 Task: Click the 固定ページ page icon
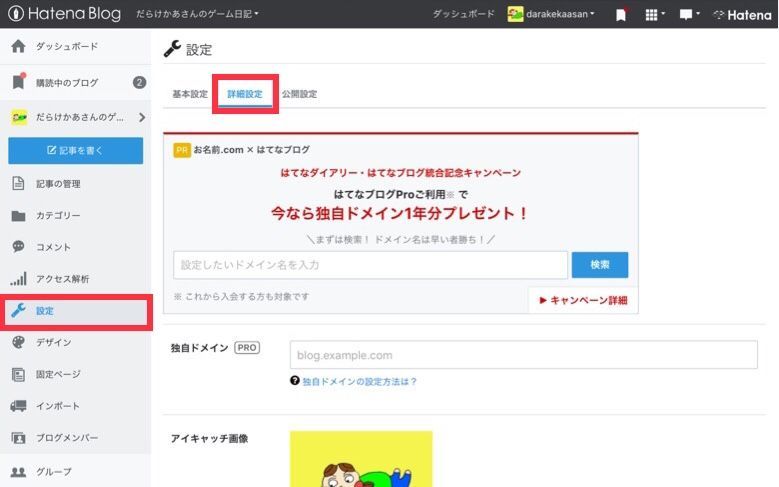point(18,374)
